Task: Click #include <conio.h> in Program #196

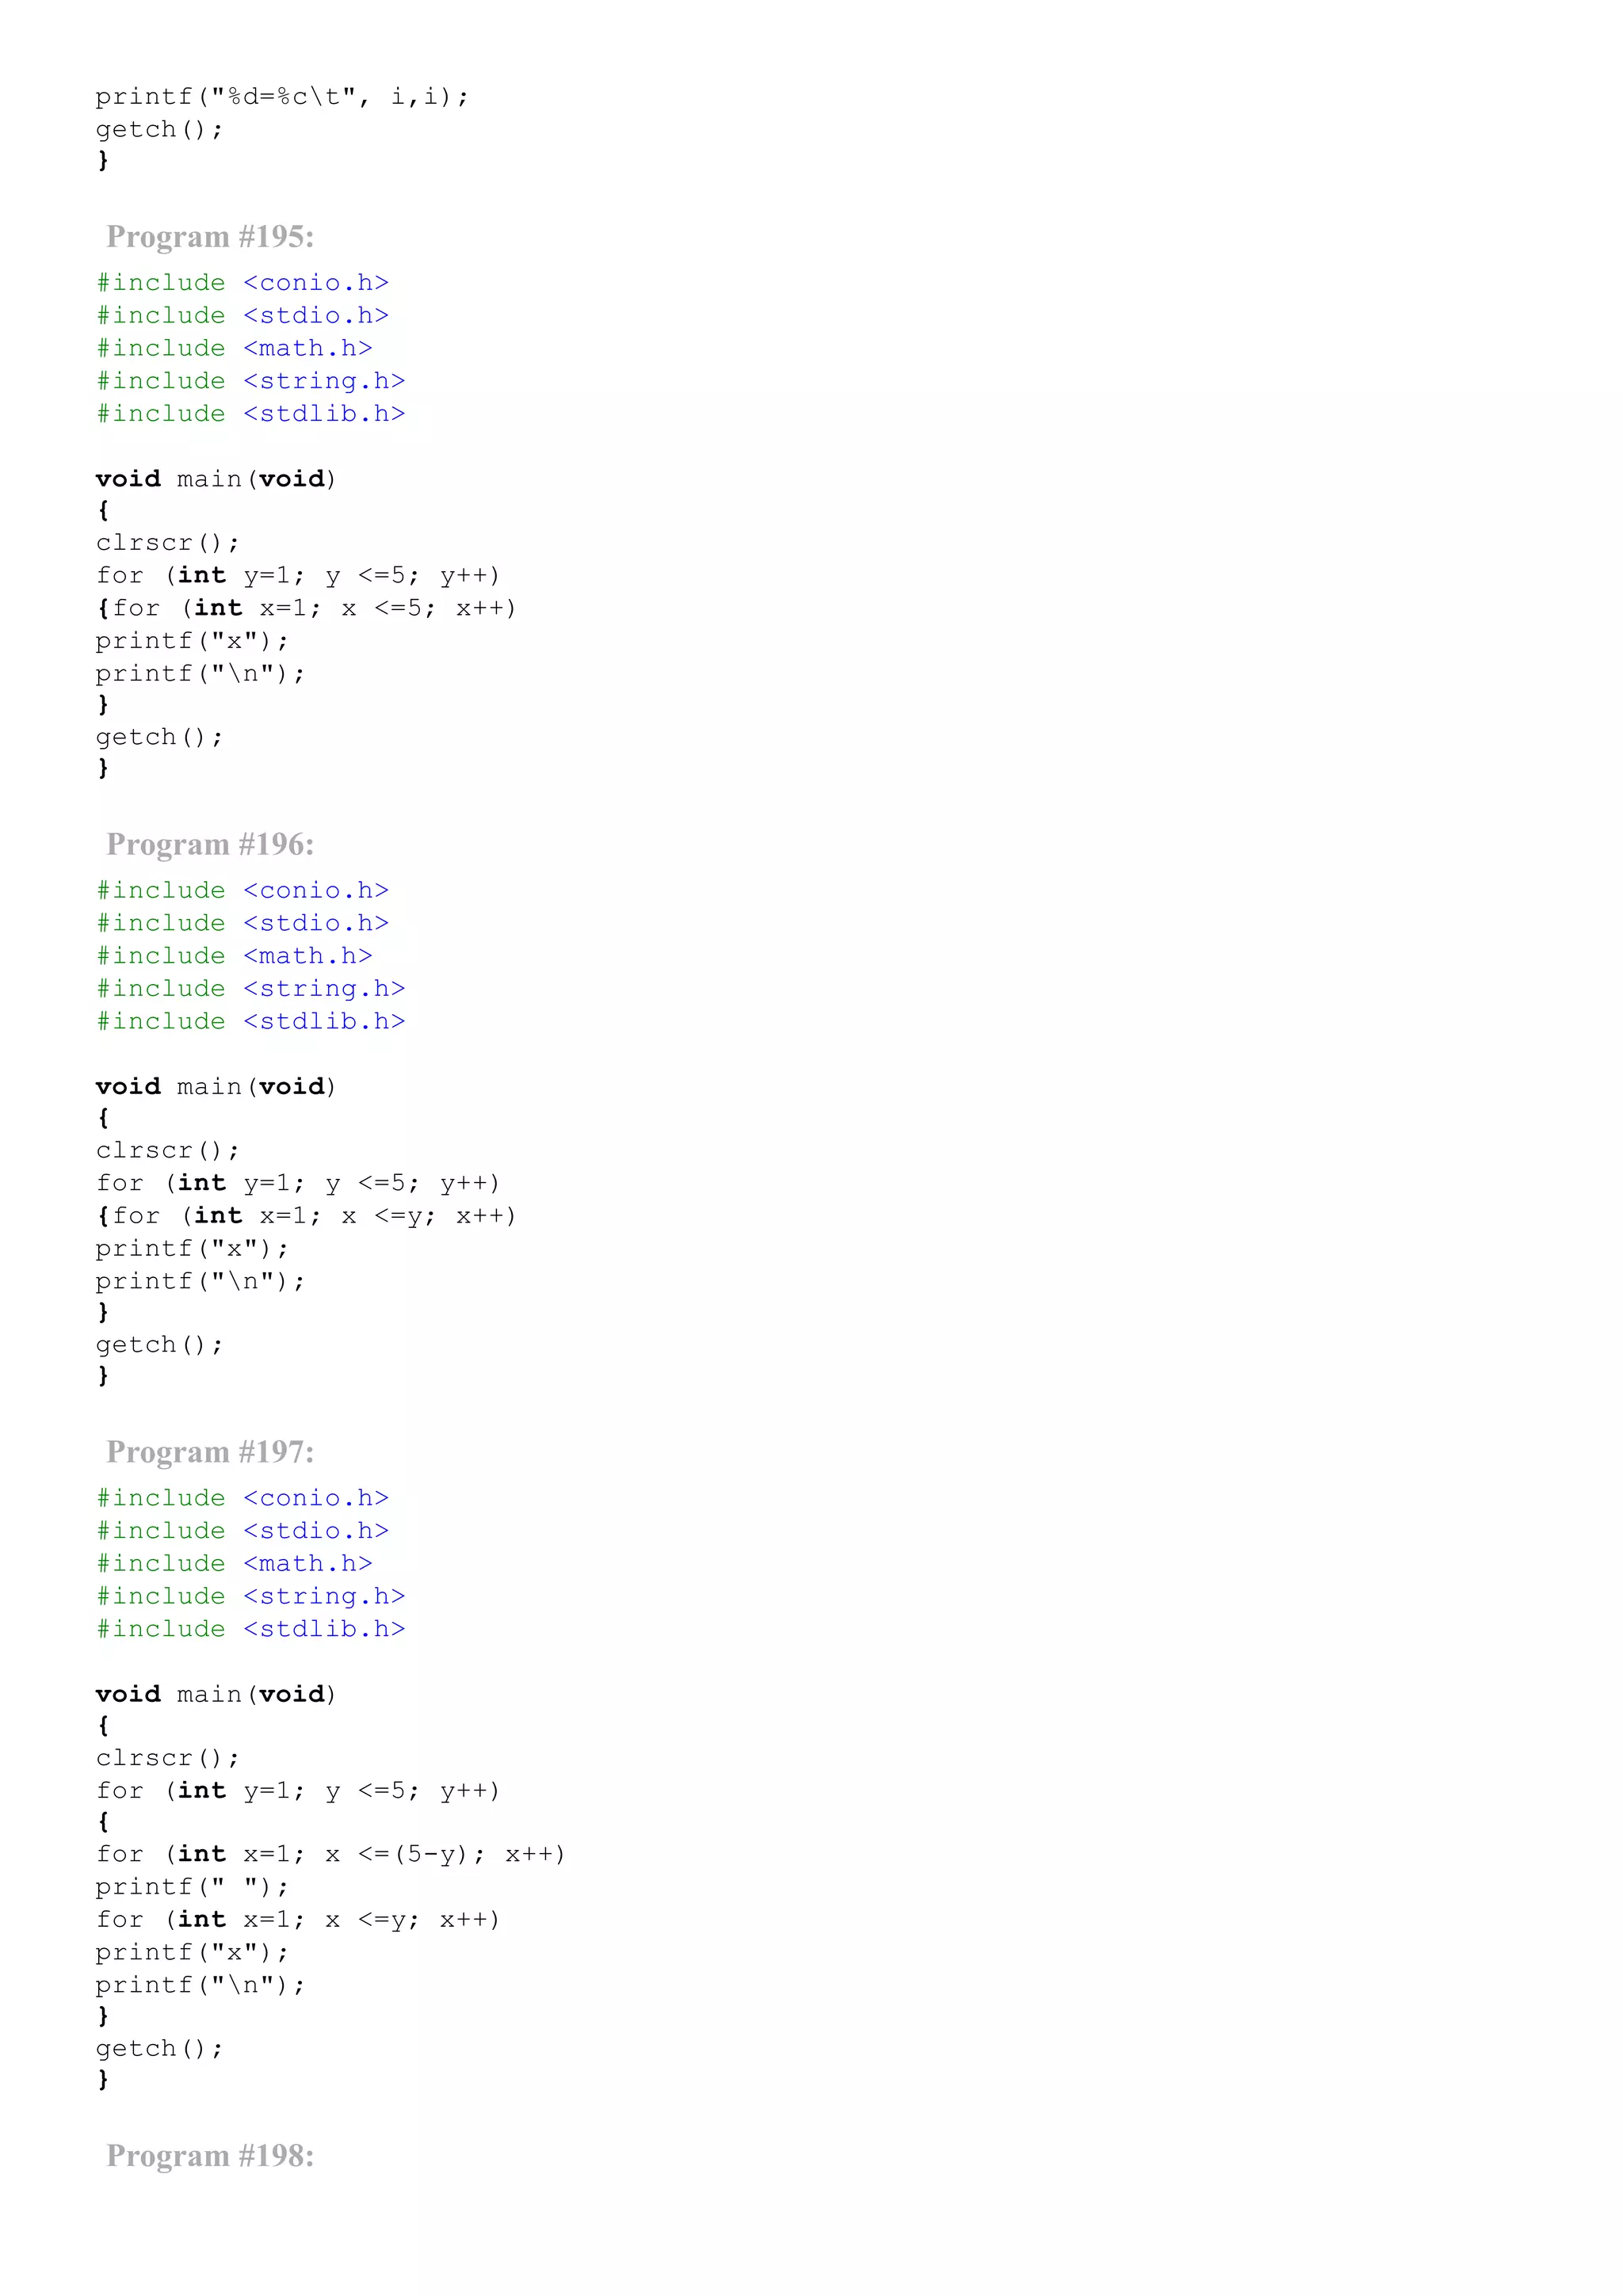Action: click(x=243, y=891)
